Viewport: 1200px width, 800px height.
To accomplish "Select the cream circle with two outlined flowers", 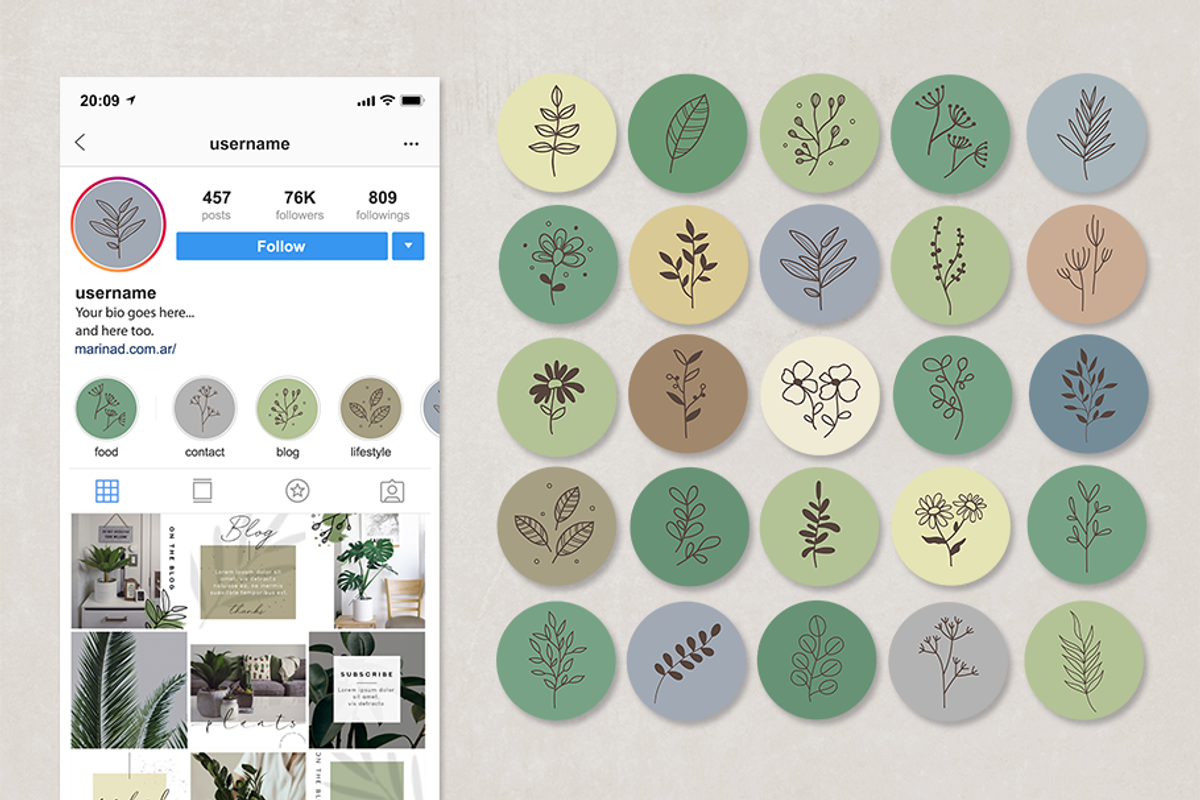I will [820, 395].
